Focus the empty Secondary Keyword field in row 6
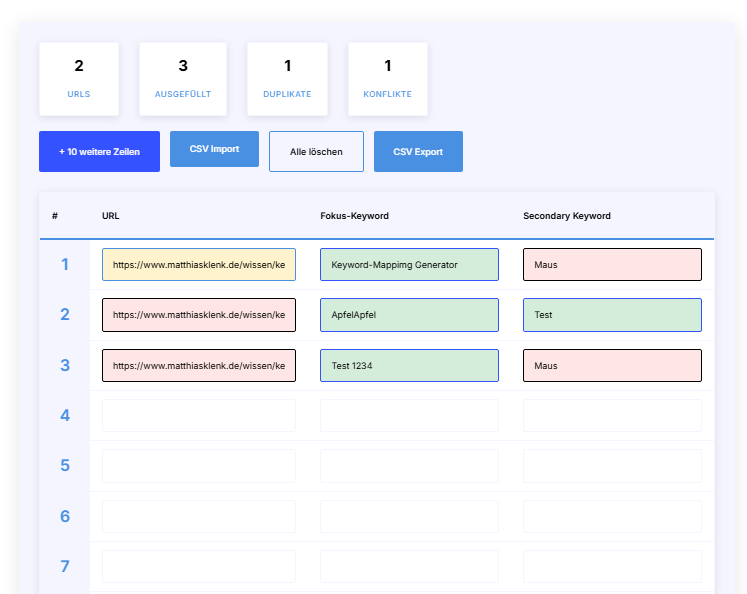 coord(612,516)
